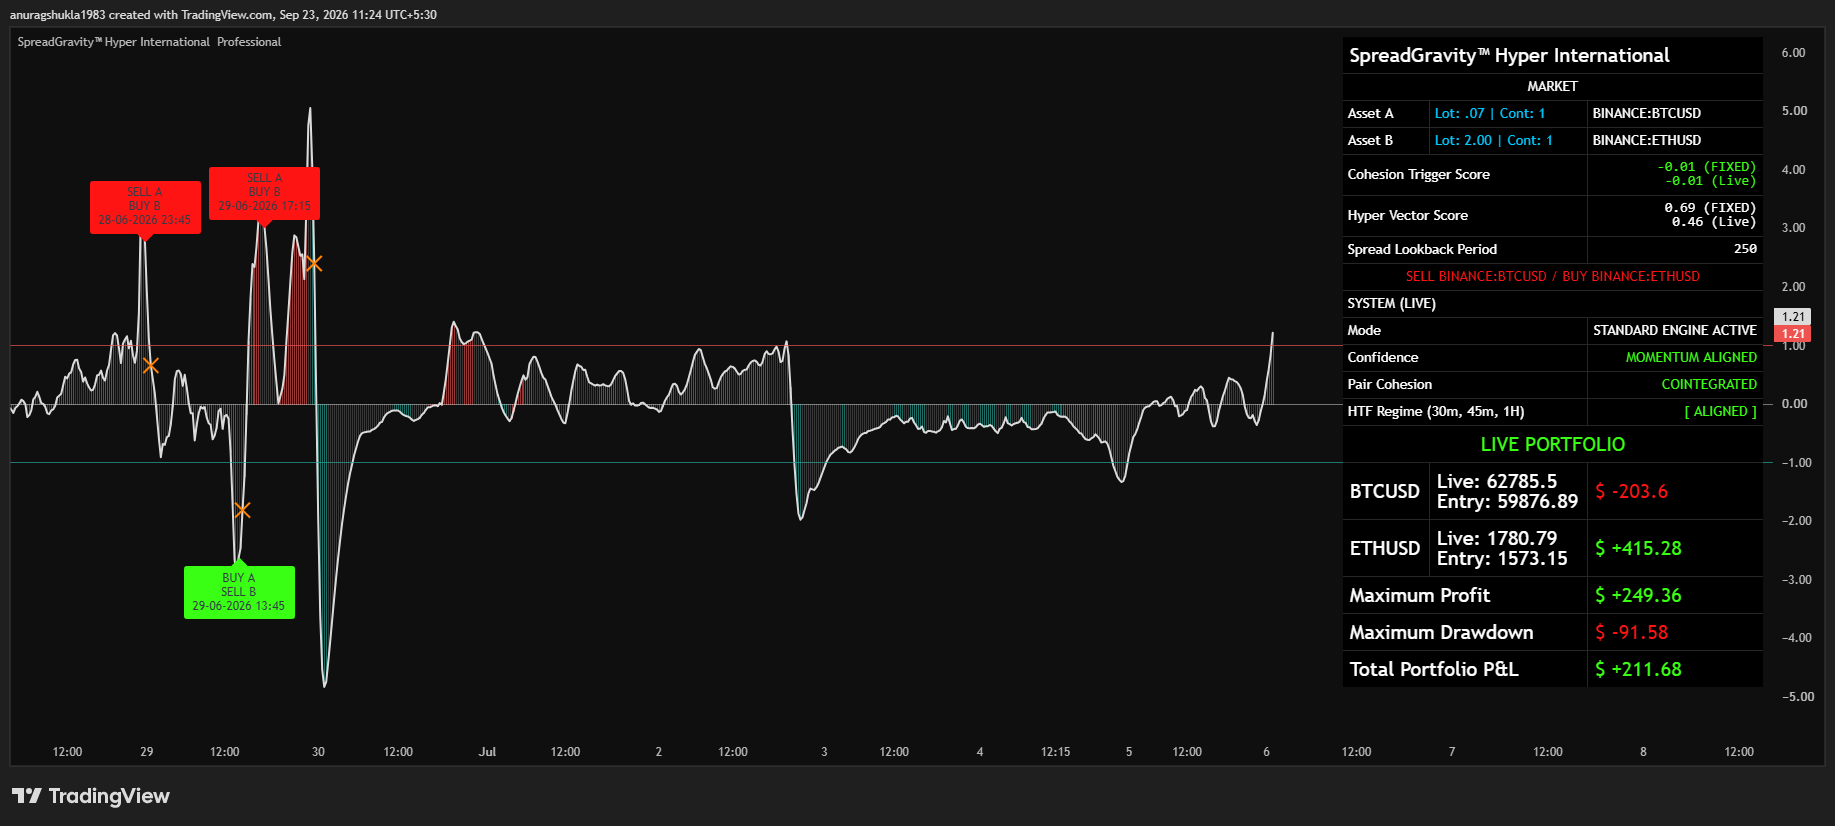Click the Total Portfolio P&L value $ +211.68
The image size is (1835, 826).
click(x=1638, y=670)
